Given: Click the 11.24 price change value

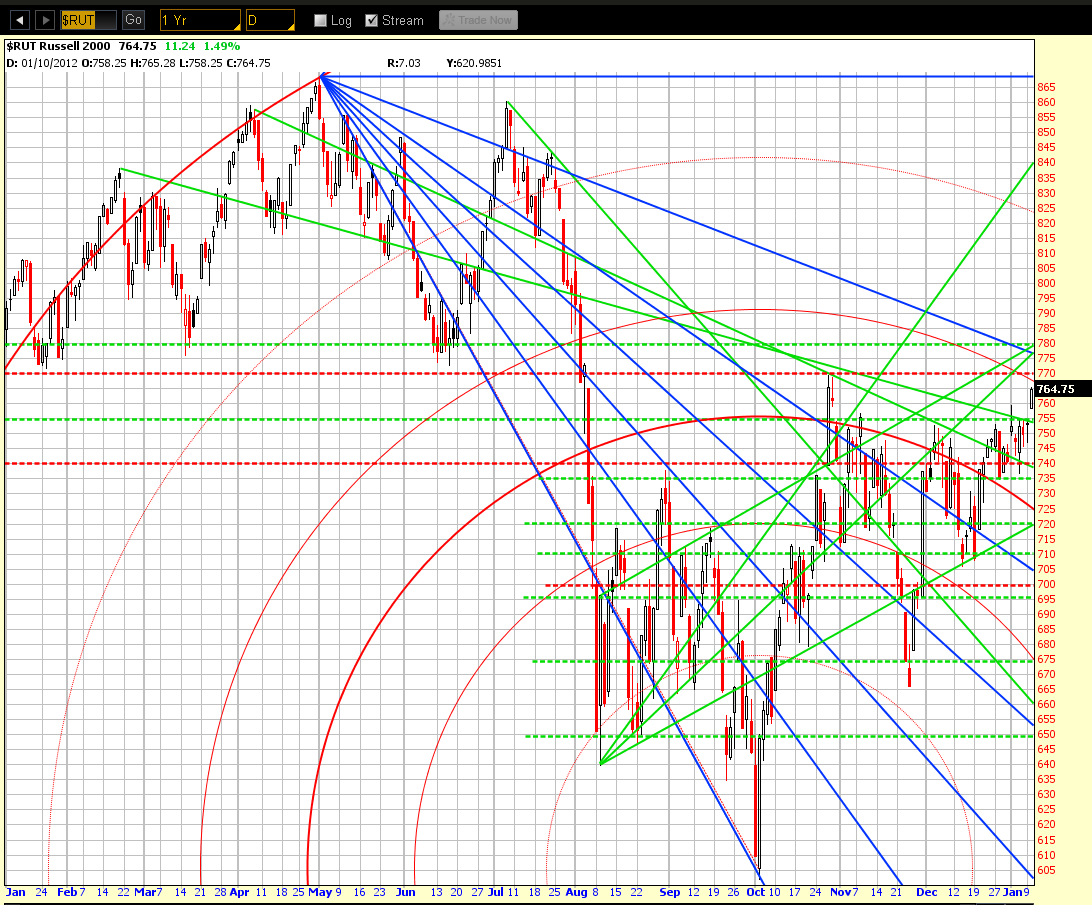Looking at the screenshot, I should [x=180, y=46].
